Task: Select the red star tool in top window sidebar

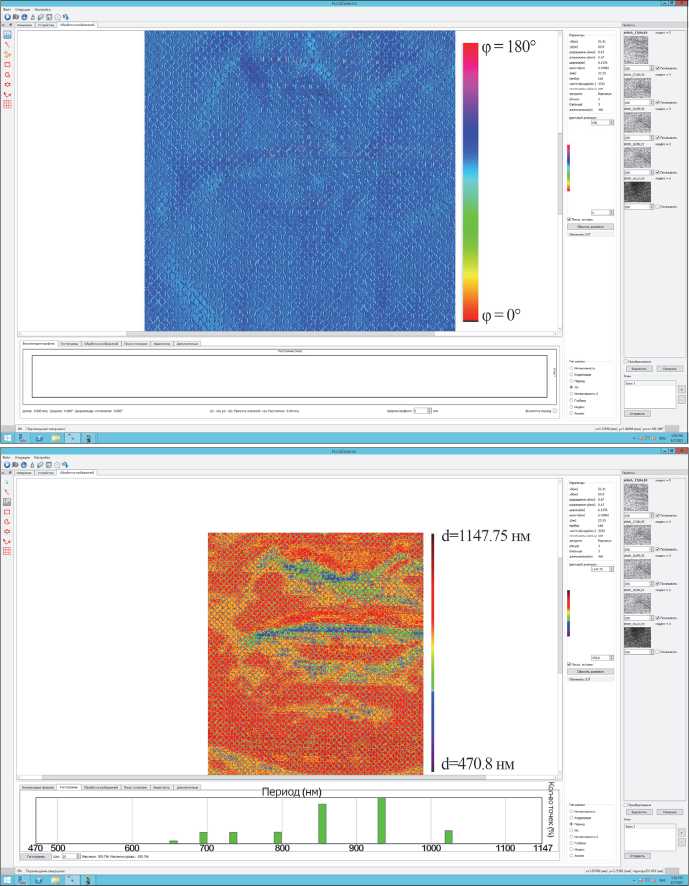Action: [x=7, y=84]
